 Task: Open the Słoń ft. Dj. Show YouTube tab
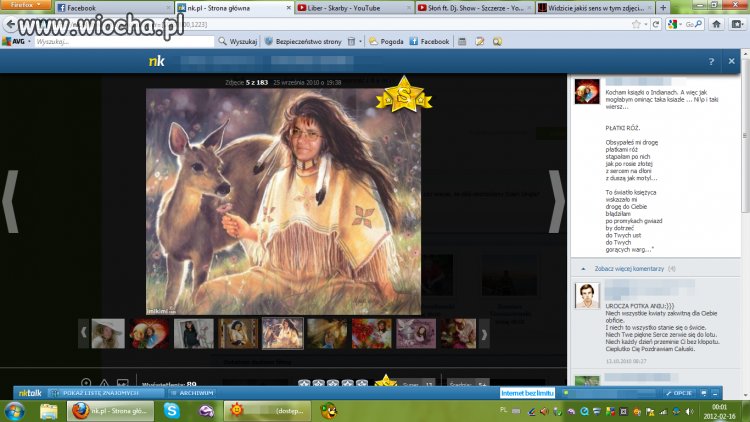(474, 8)
